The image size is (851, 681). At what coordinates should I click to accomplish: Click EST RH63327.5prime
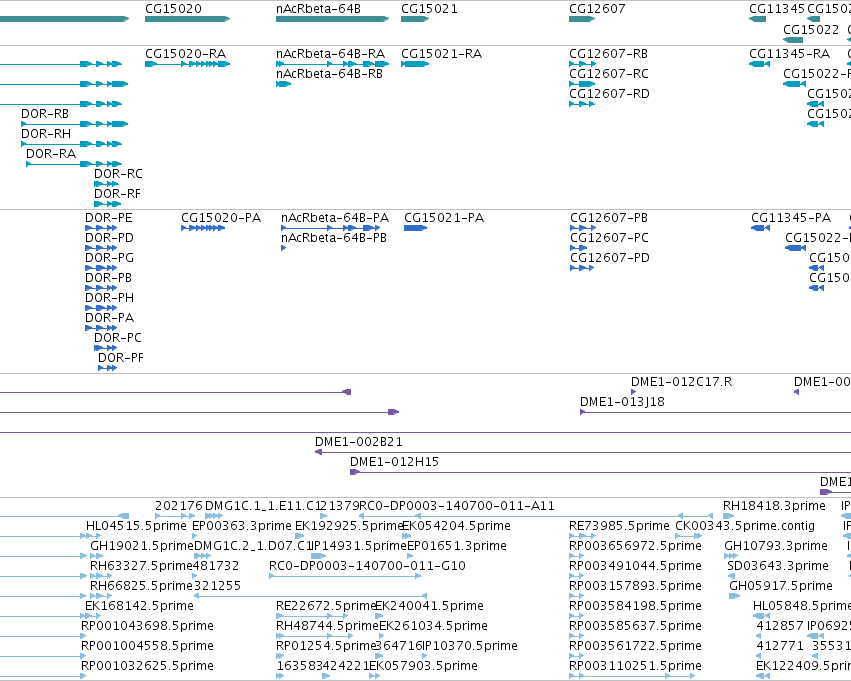tap(141, 566)
